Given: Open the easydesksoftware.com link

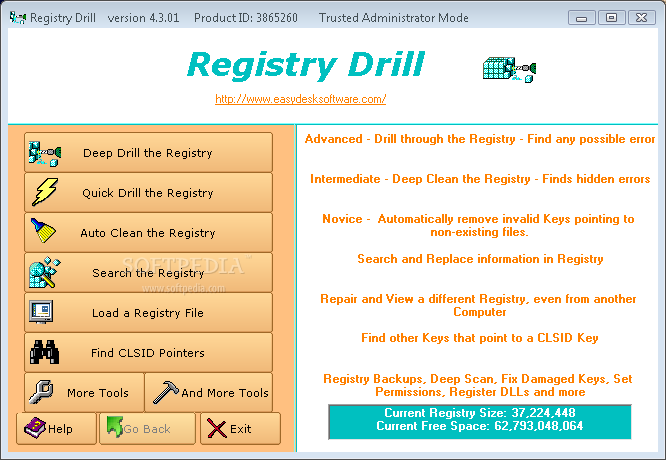Looking at the screenshot, I should coord(300,99).
